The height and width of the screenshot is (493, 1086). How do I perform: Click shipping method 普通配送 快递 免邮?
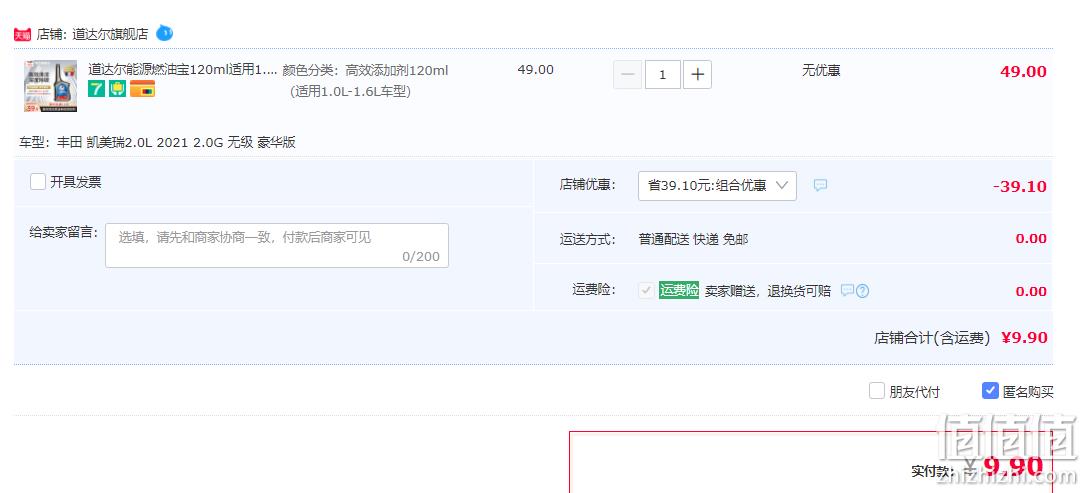[693, 240]
